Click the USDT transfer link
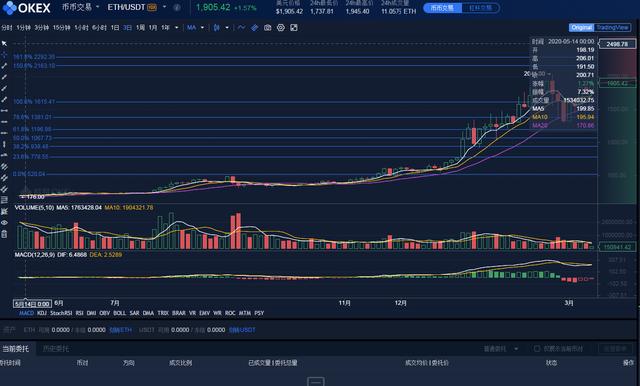 pyautogui.click(x=242, y=330)
